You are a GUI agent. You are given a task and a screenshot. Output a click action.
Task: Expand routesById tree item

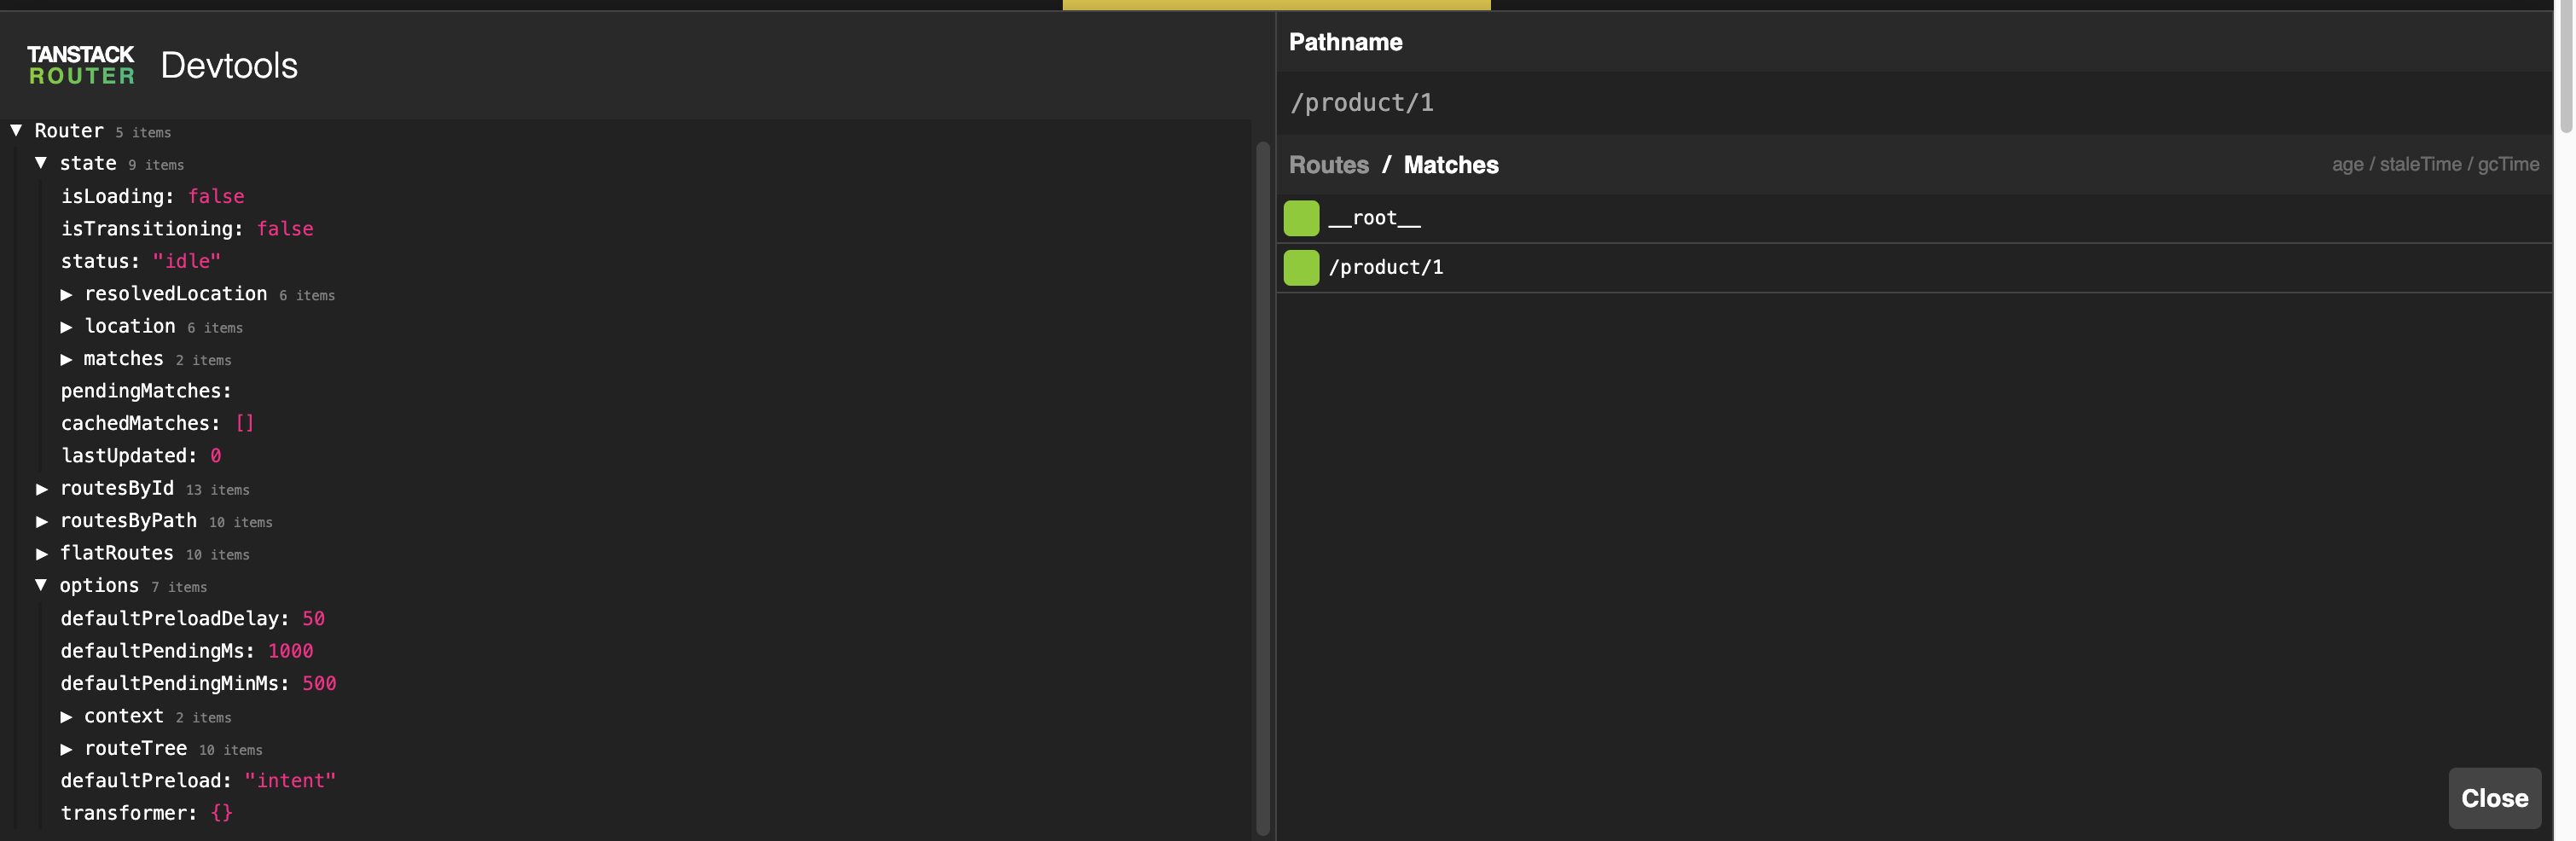click(42, 489)
